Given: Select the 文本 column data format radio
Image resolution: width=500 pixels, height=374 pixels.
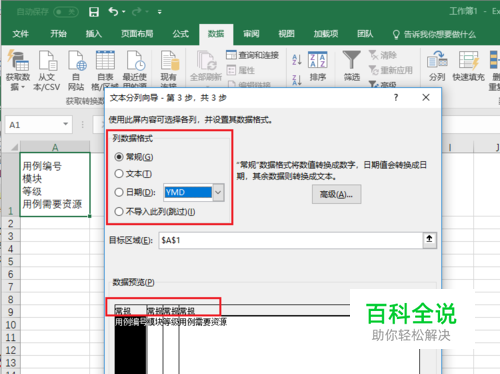Looking at the screenshot, I should 119,174.
